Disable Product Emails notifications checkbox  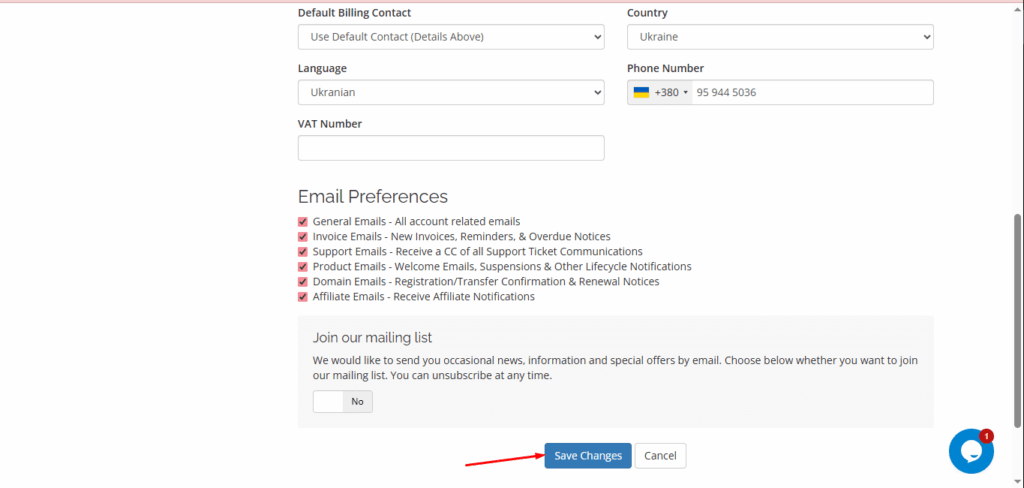tap(303, 267)
